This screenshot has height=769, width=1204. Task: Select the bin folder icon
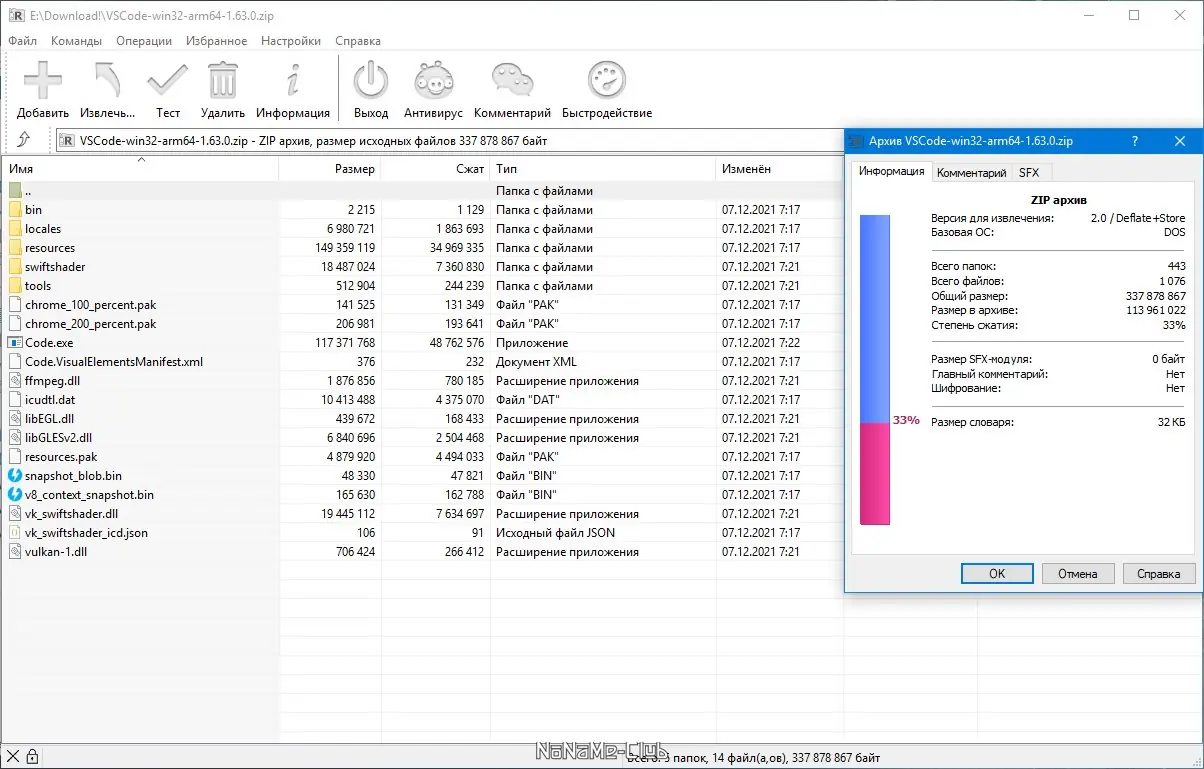click(15, 210)
